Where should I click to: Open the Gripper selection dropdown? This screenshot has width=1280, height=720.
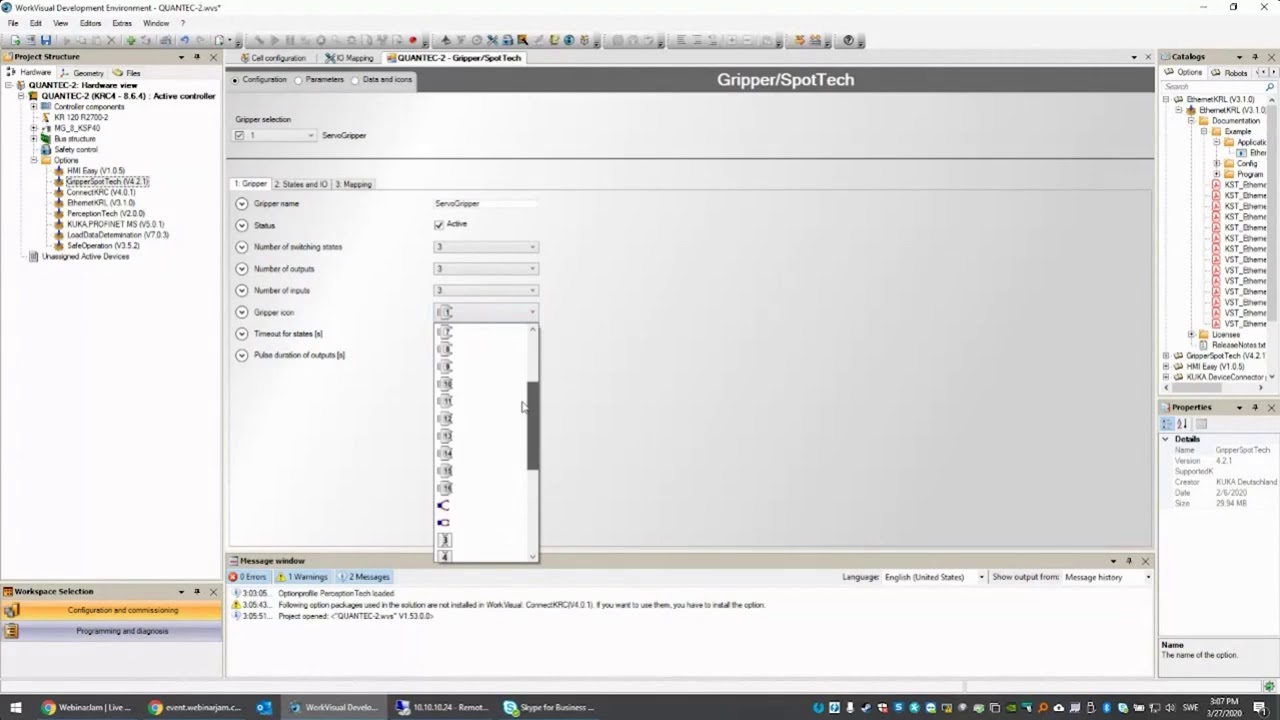311,135
